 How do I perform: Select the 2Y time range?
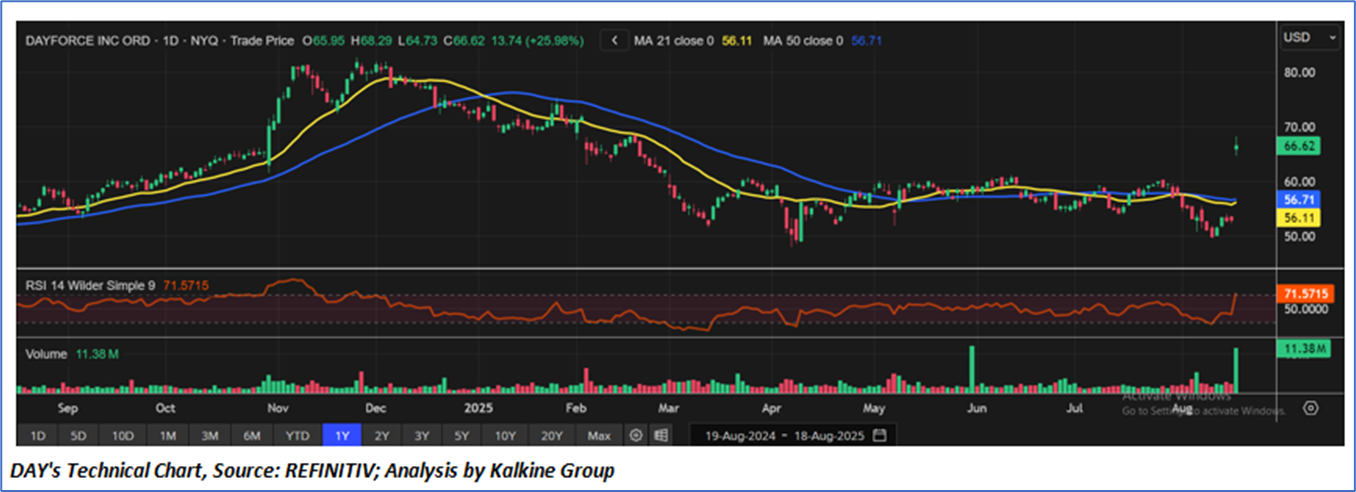[x=381, y=436]
